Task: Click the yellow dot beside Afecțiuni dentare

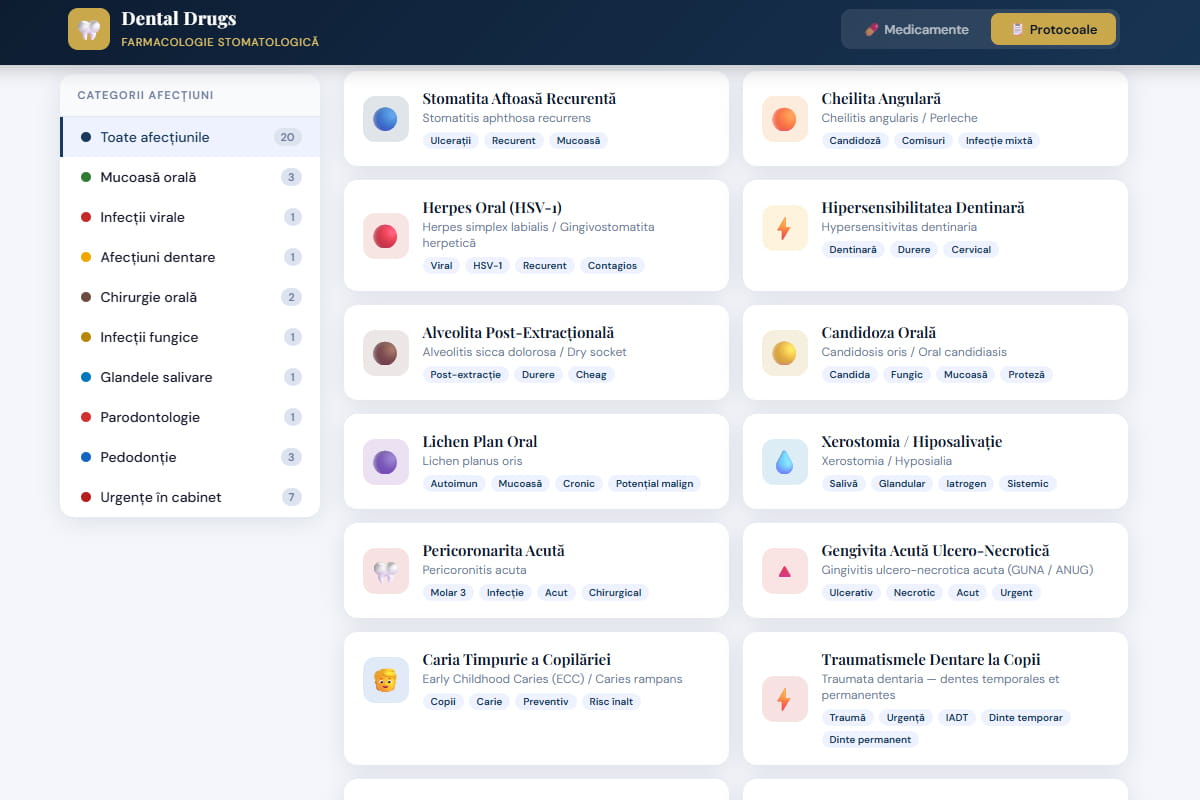Action: (x=86, y=257)
